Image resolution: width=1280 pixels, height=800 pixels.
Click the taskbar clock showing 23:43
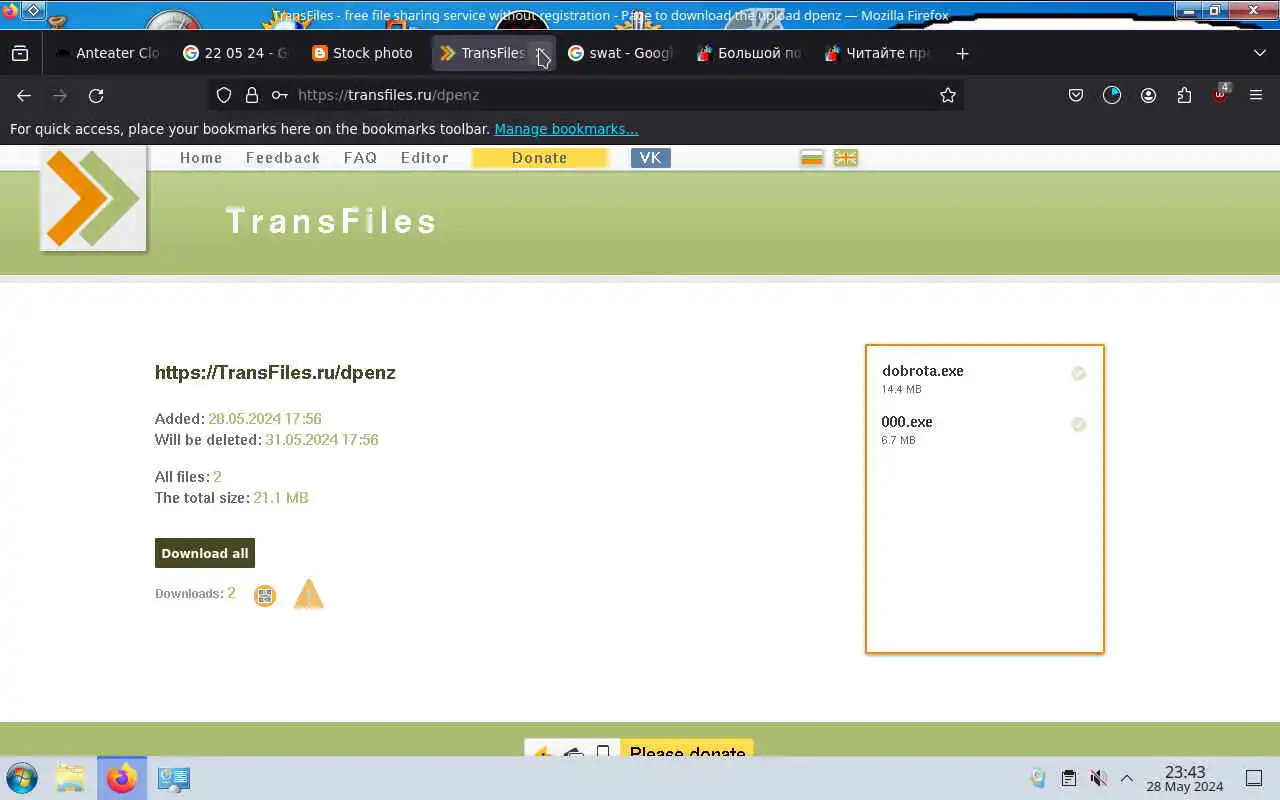coord(1185,778)
